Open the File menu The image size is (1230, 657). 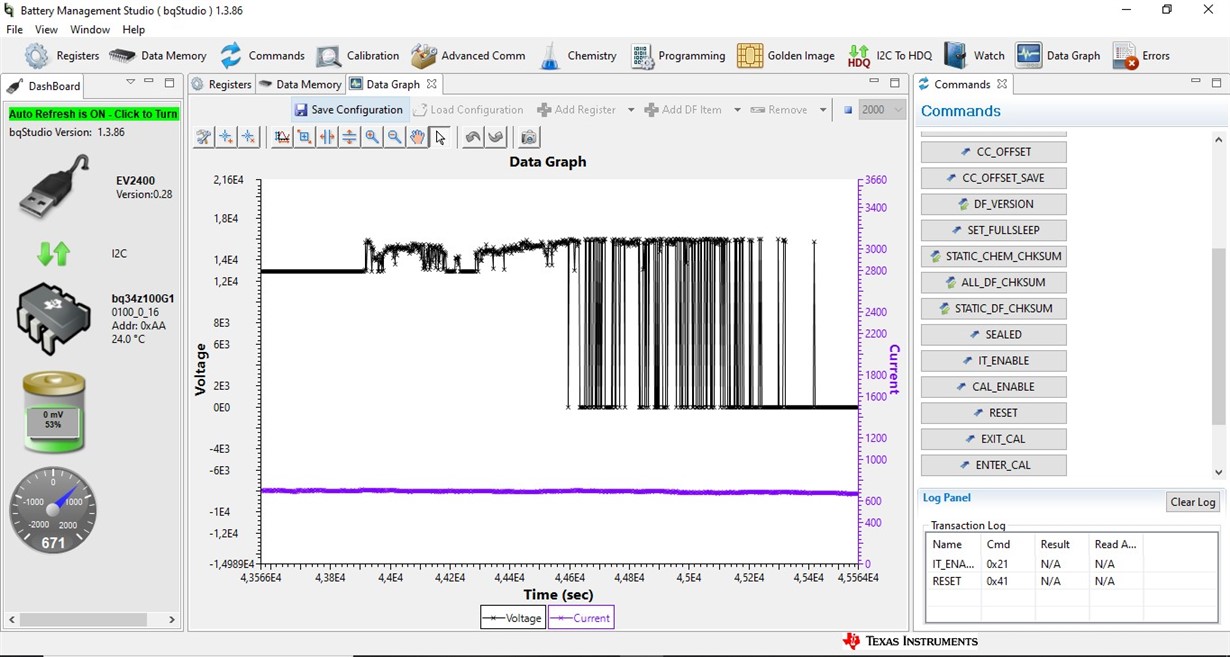(x=14, y=30)
